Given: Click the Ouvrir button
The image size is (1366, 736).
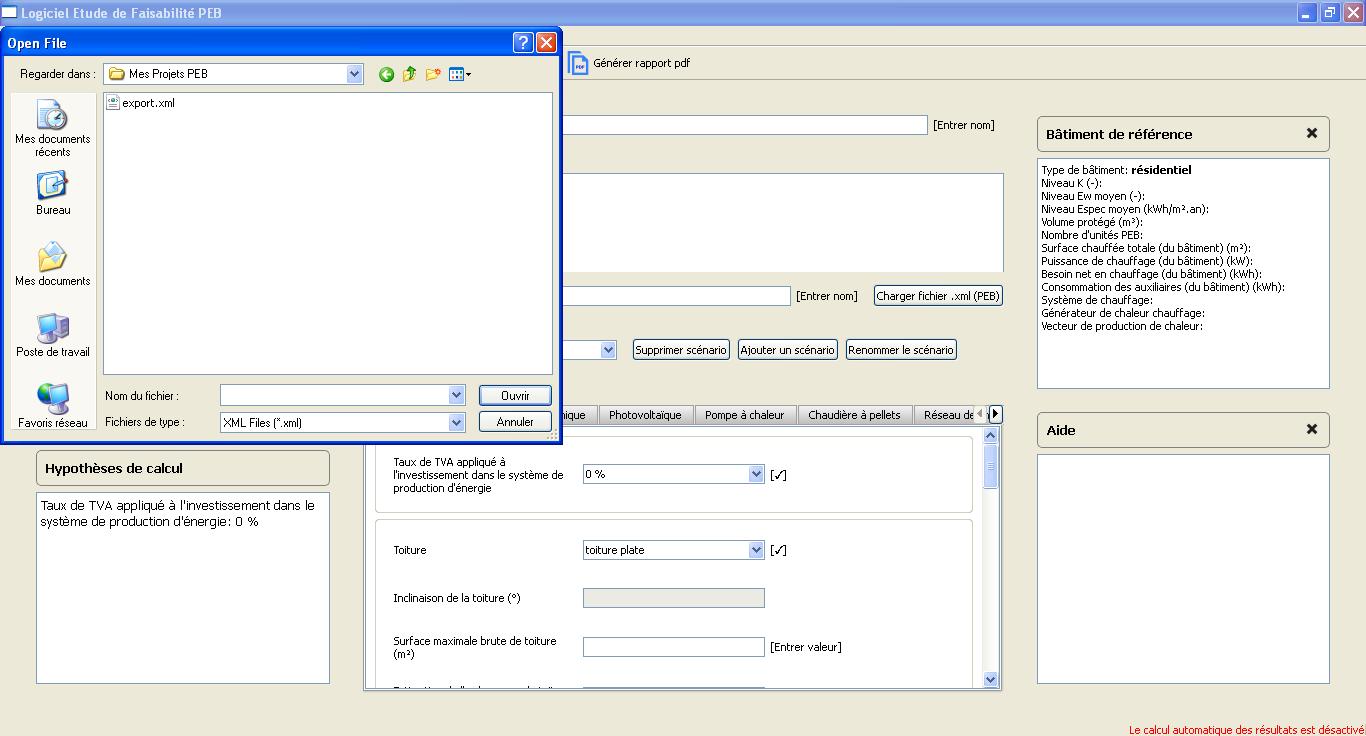Looking at the screenshot, I should 515,395.
